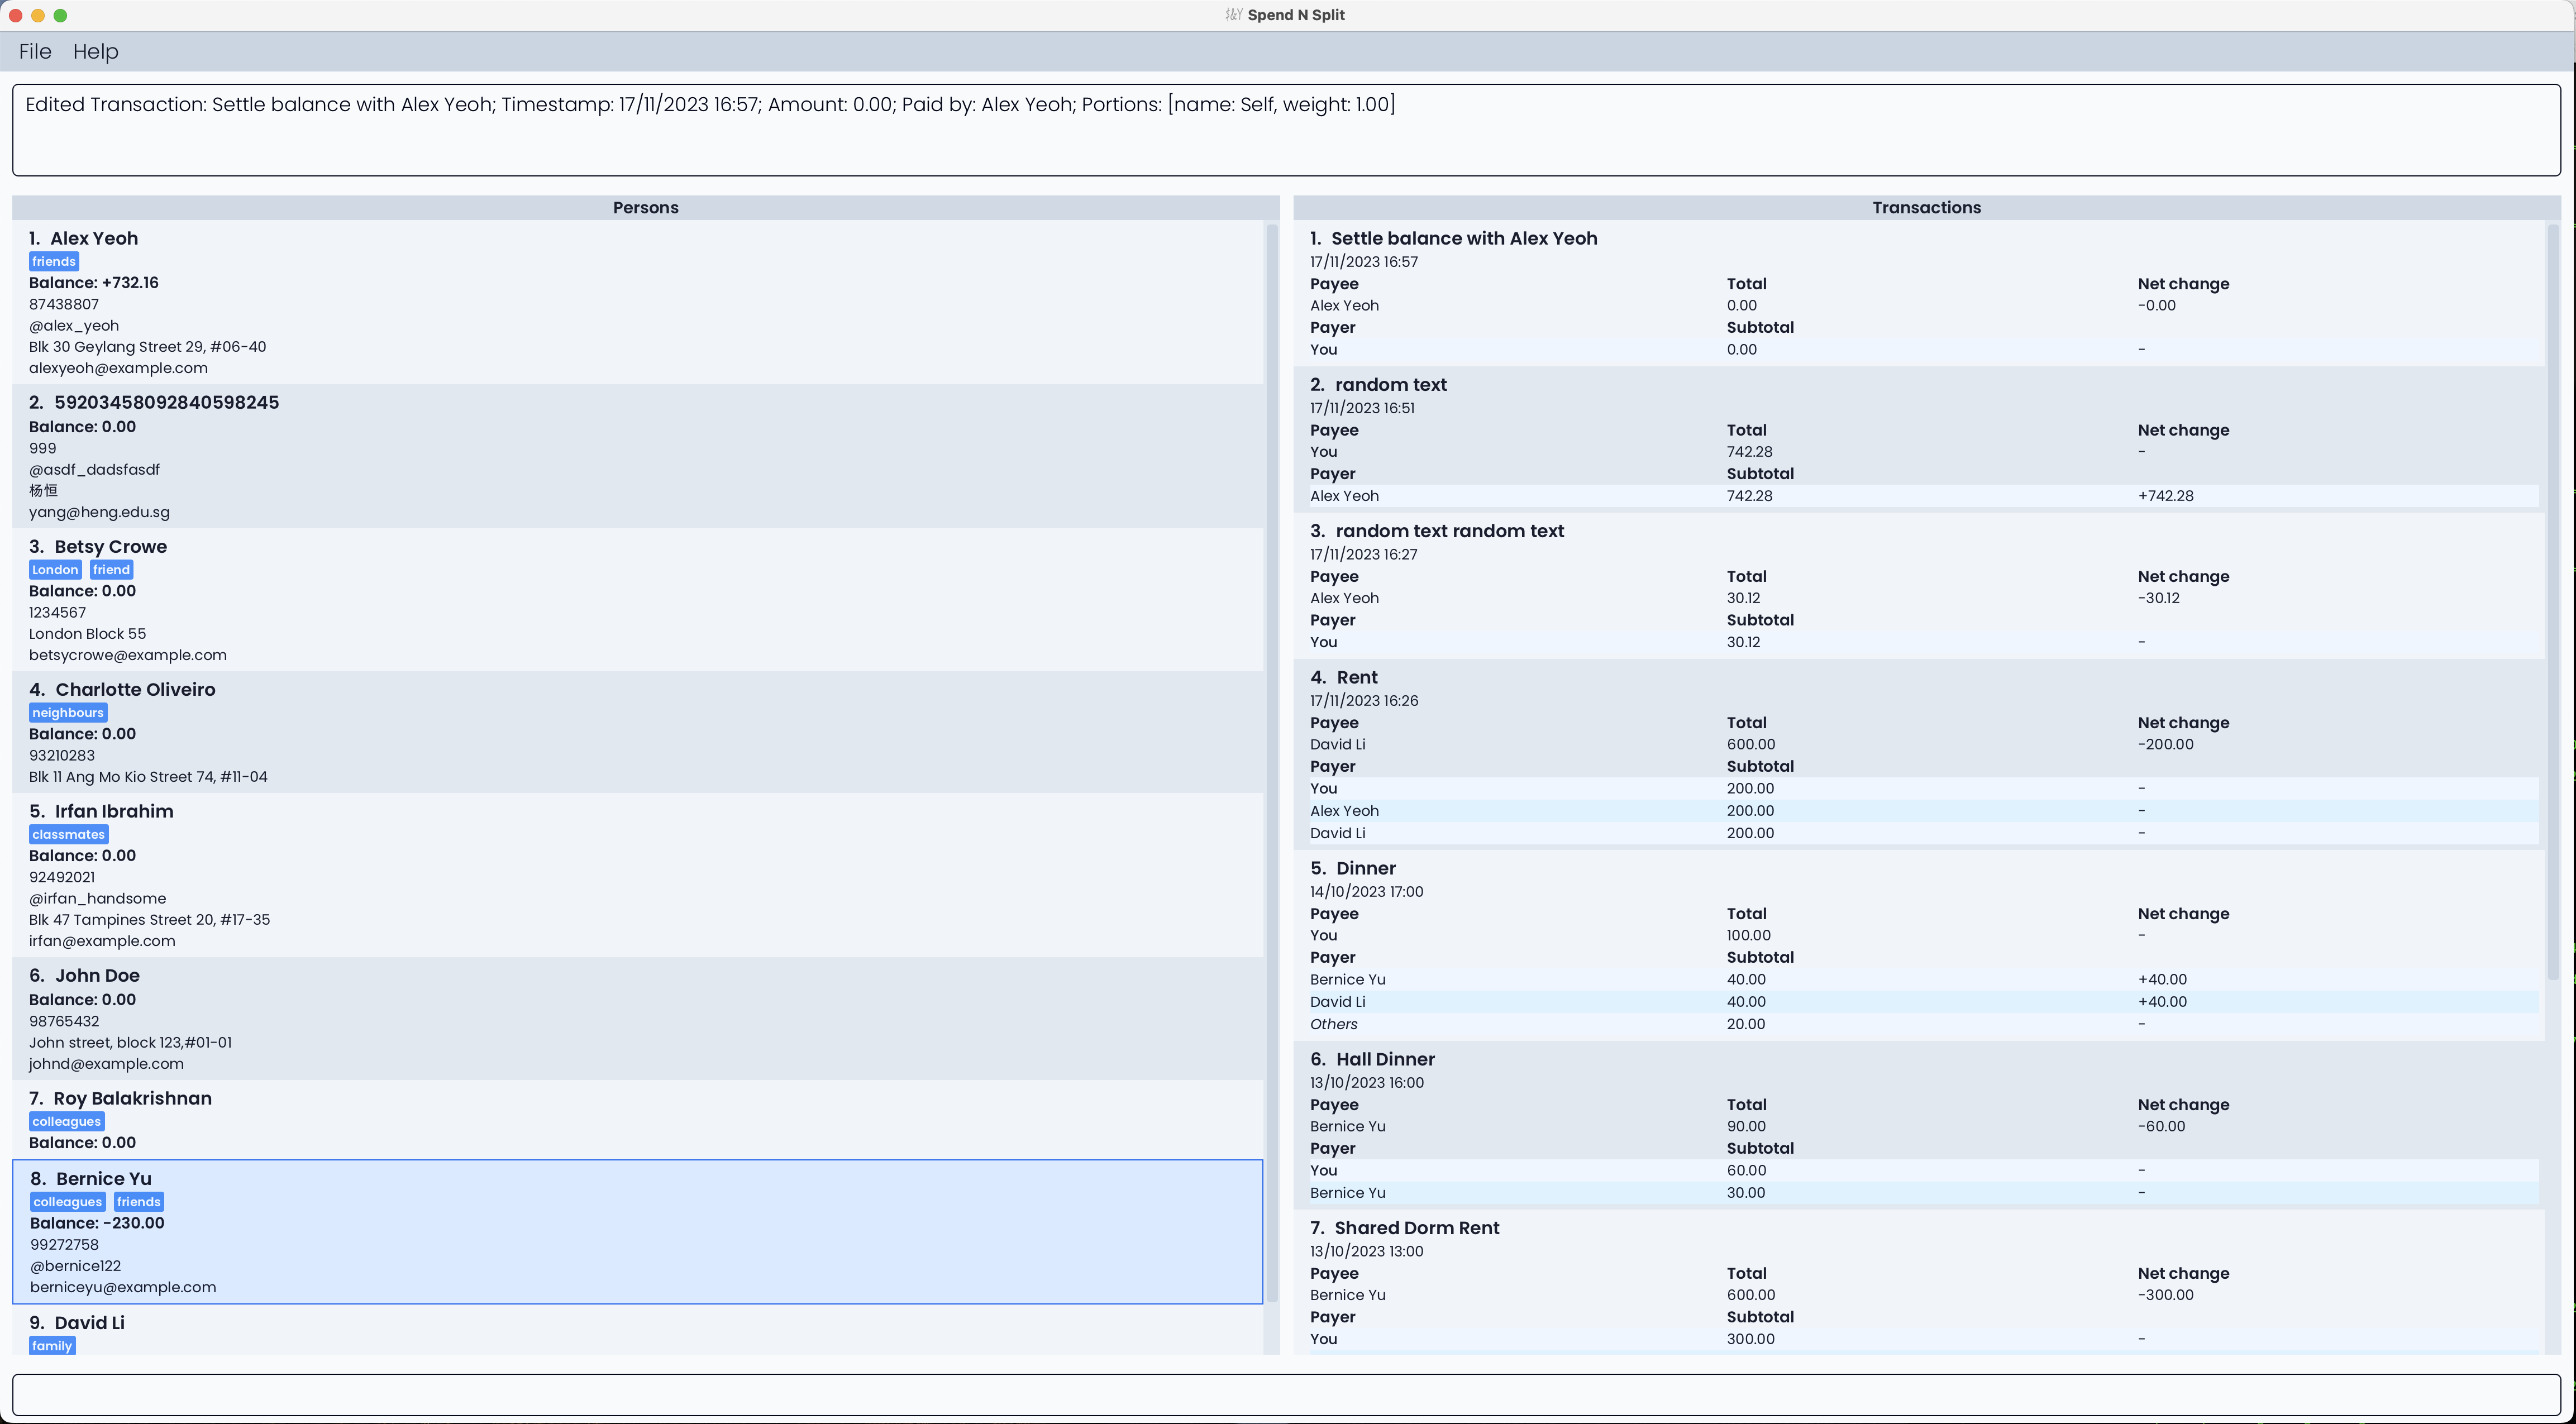
Task: Click the Spend N Split title bar icon
Action: [1233, 15]
